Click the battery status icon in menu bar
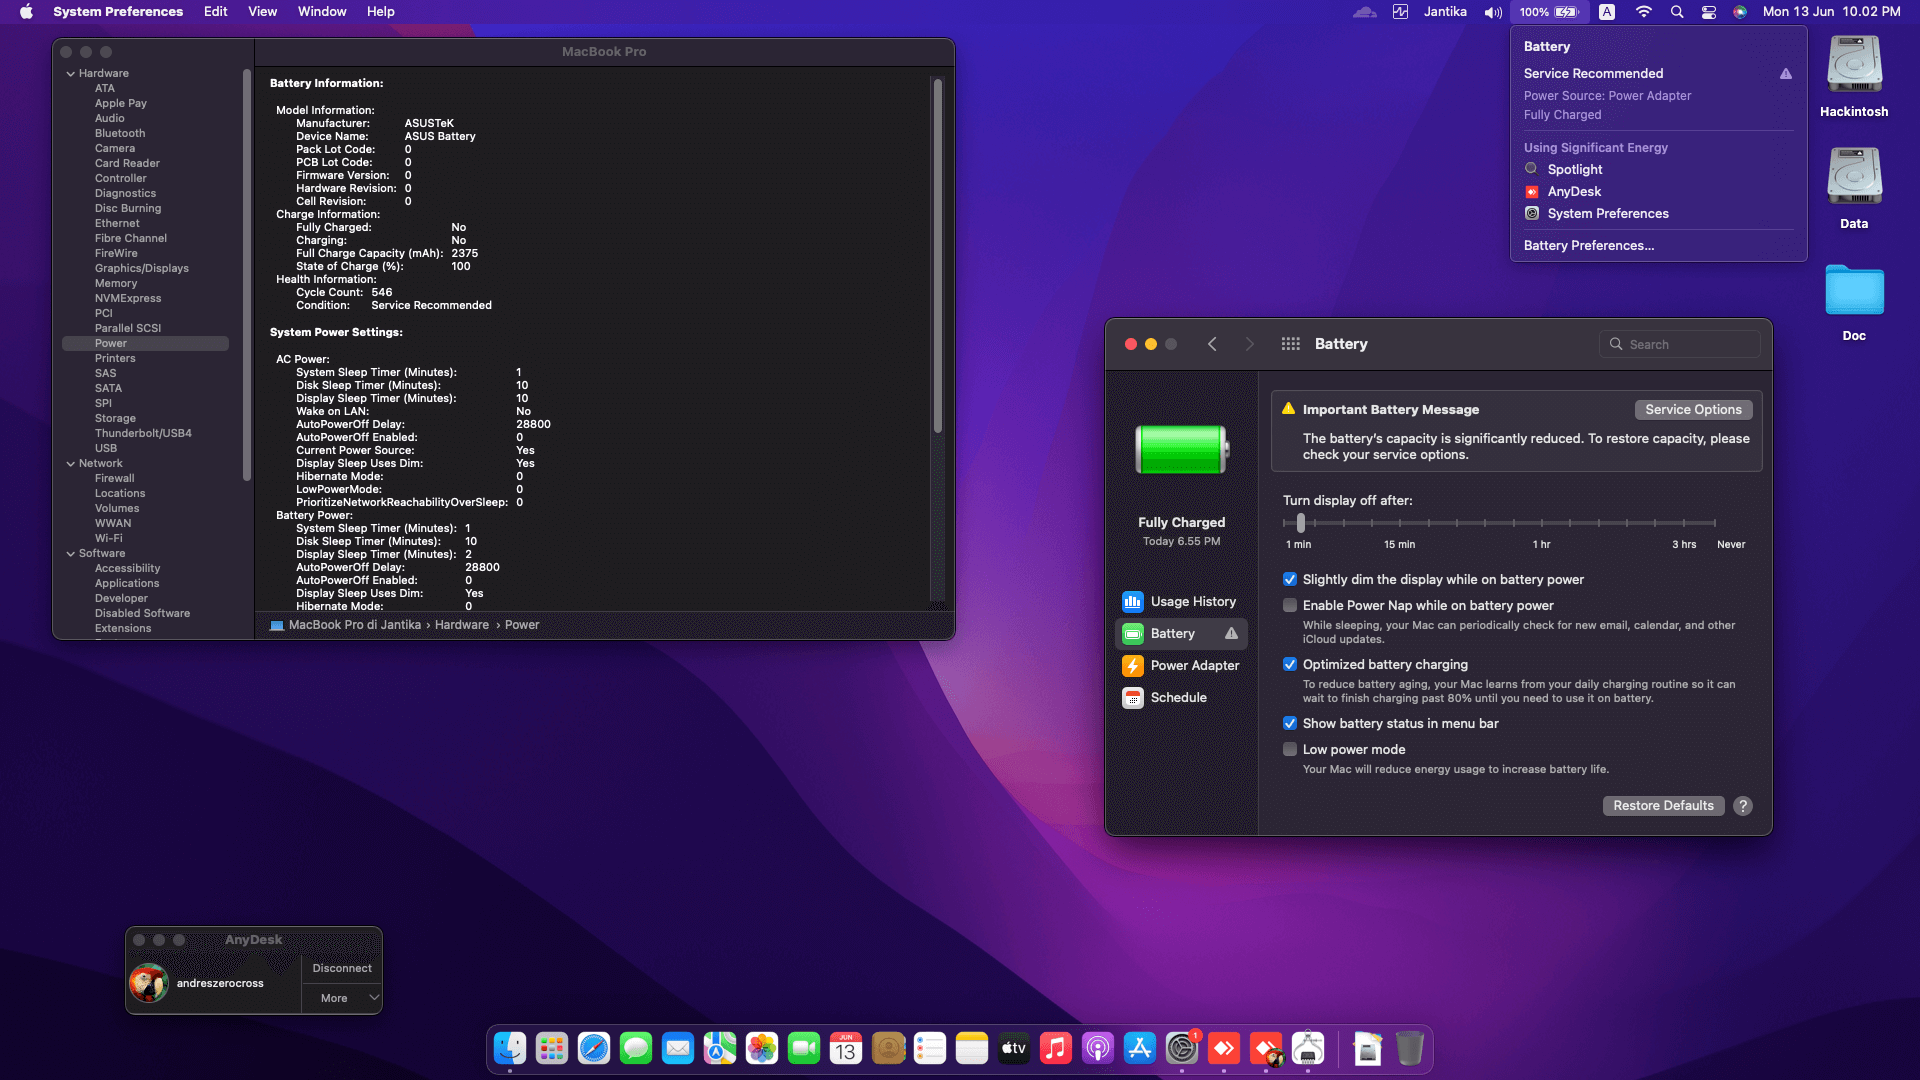The image size is (1920, 1080). [x=1566, y=12]
